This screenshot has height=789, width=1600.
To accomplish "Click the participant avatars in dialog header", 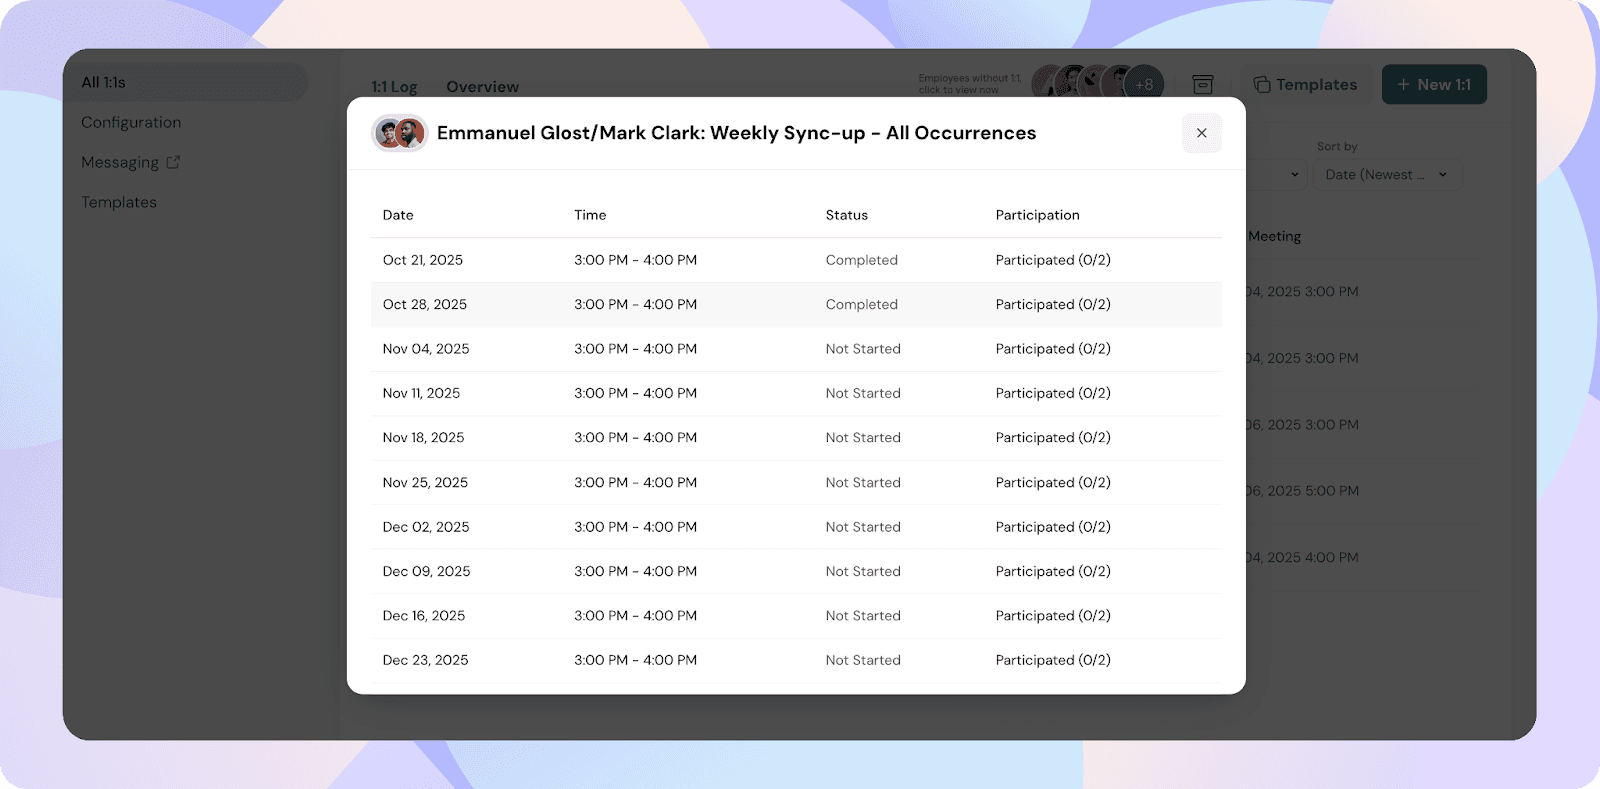I will 399,133.
